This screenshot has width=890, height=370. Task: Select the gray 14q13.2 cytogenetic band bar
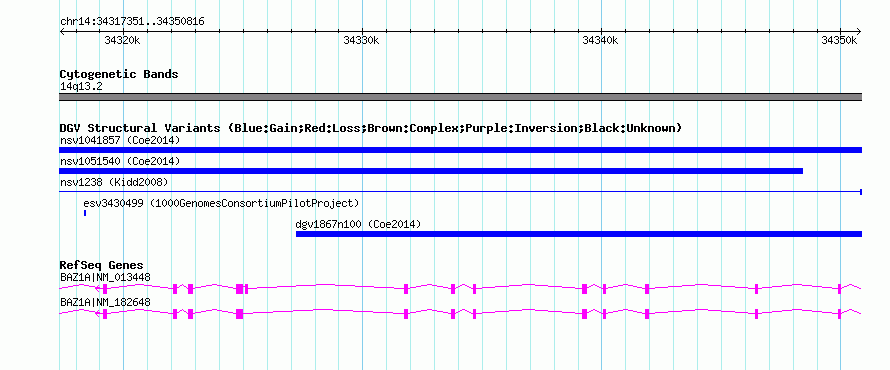(460, 97)
